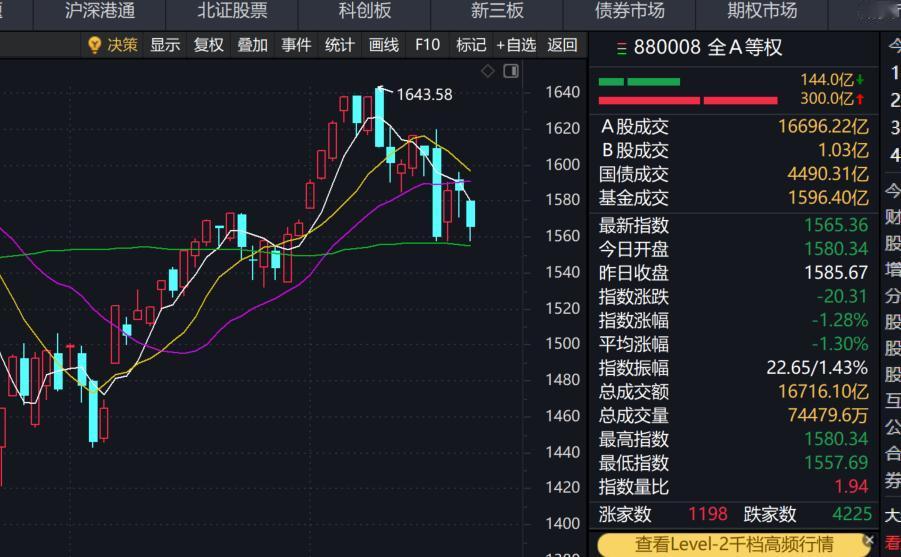The width and height of the screenshot is (901, 557).
Task: Click the red inflow bar showing 300.0亿
Action: [x=688, y=101]
